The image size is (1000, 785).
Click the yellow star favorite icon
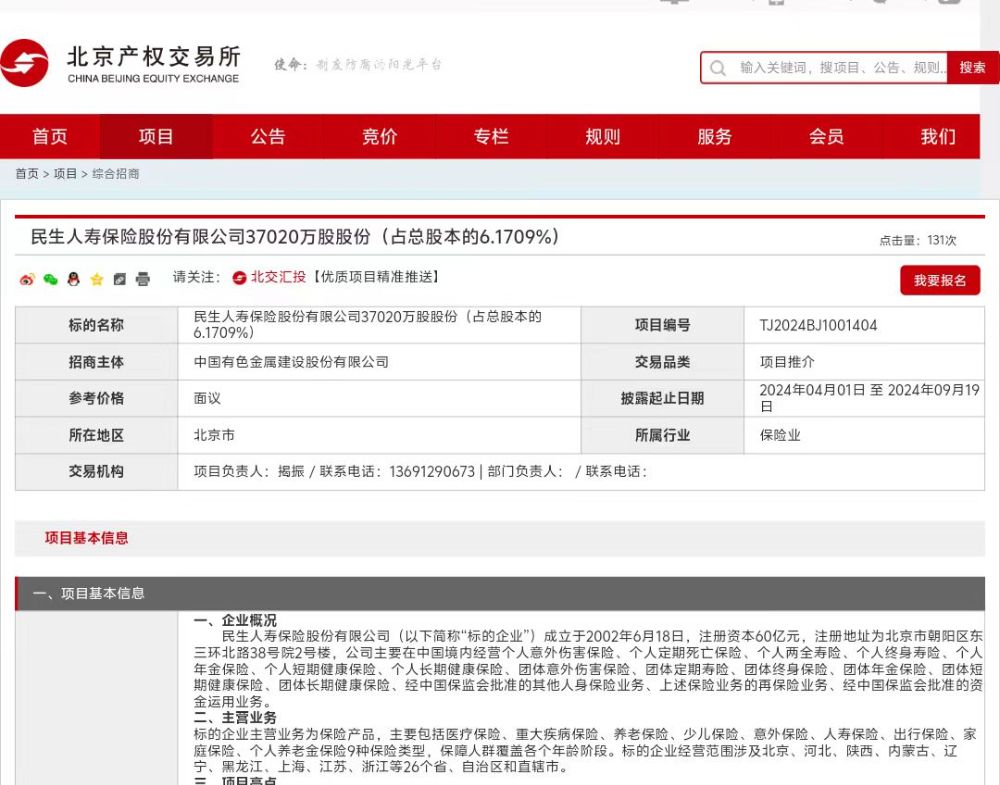(x=97, y=279)
